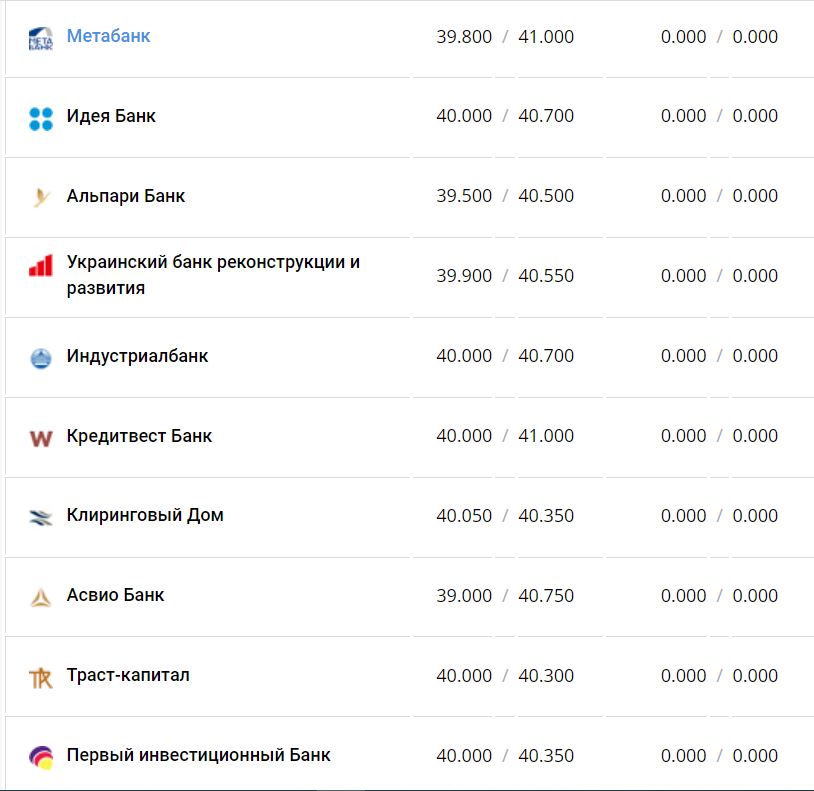Click Первый инвестиционный Банк rate 40.000 / 40.350

click(x=505, y=756)
